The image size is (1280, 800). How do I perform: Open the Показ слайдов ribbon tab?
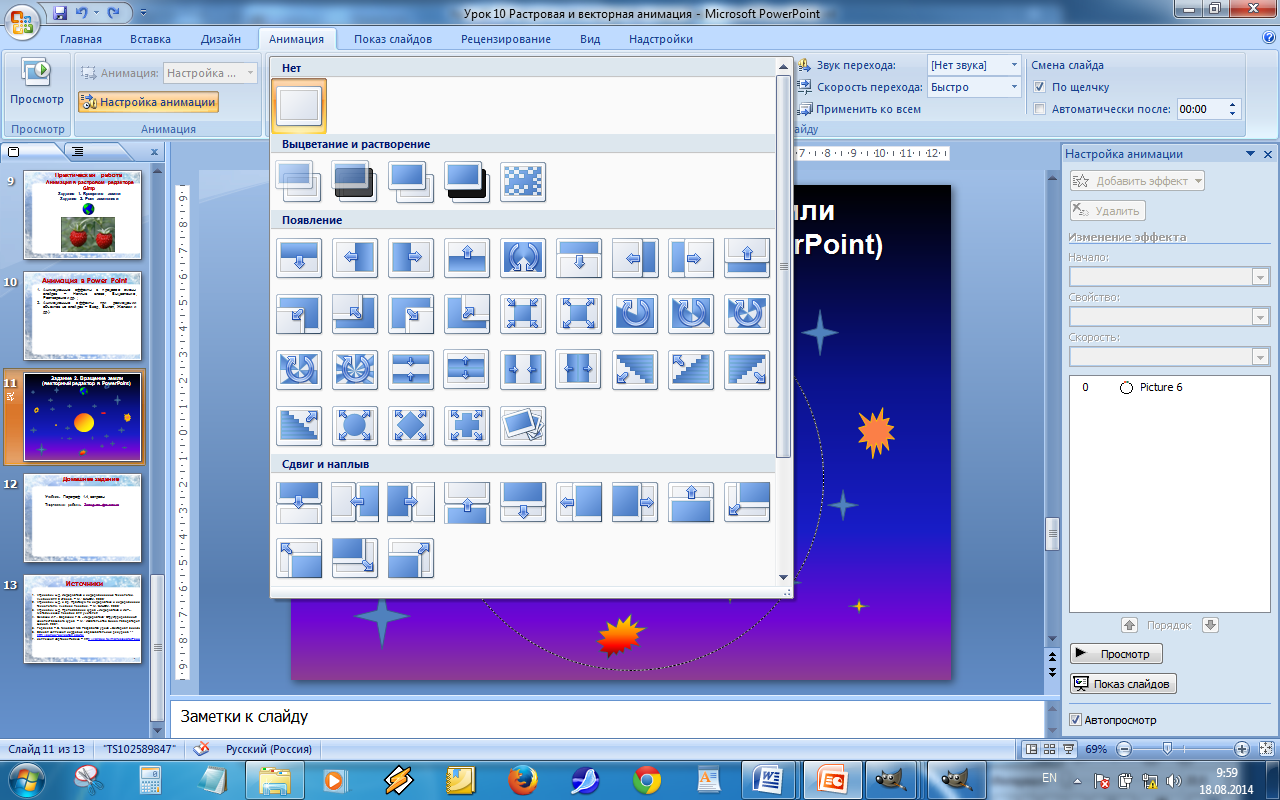click(x=393, y=39)
